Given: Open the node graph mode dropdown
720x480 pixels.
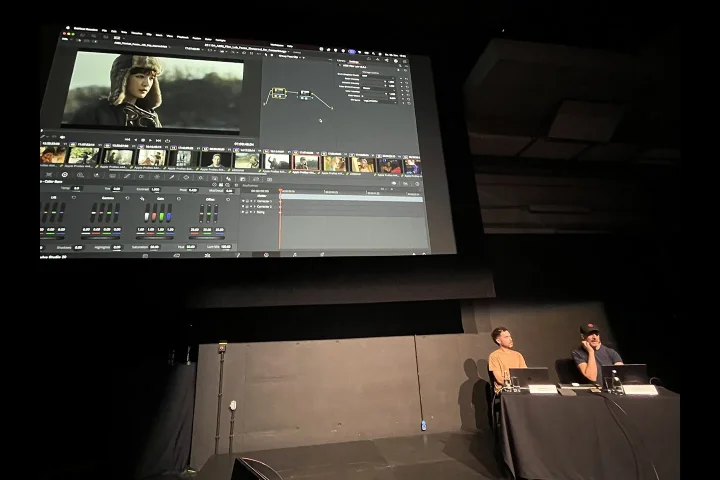Looking at the screenshot, I should (x=289, y=56).
